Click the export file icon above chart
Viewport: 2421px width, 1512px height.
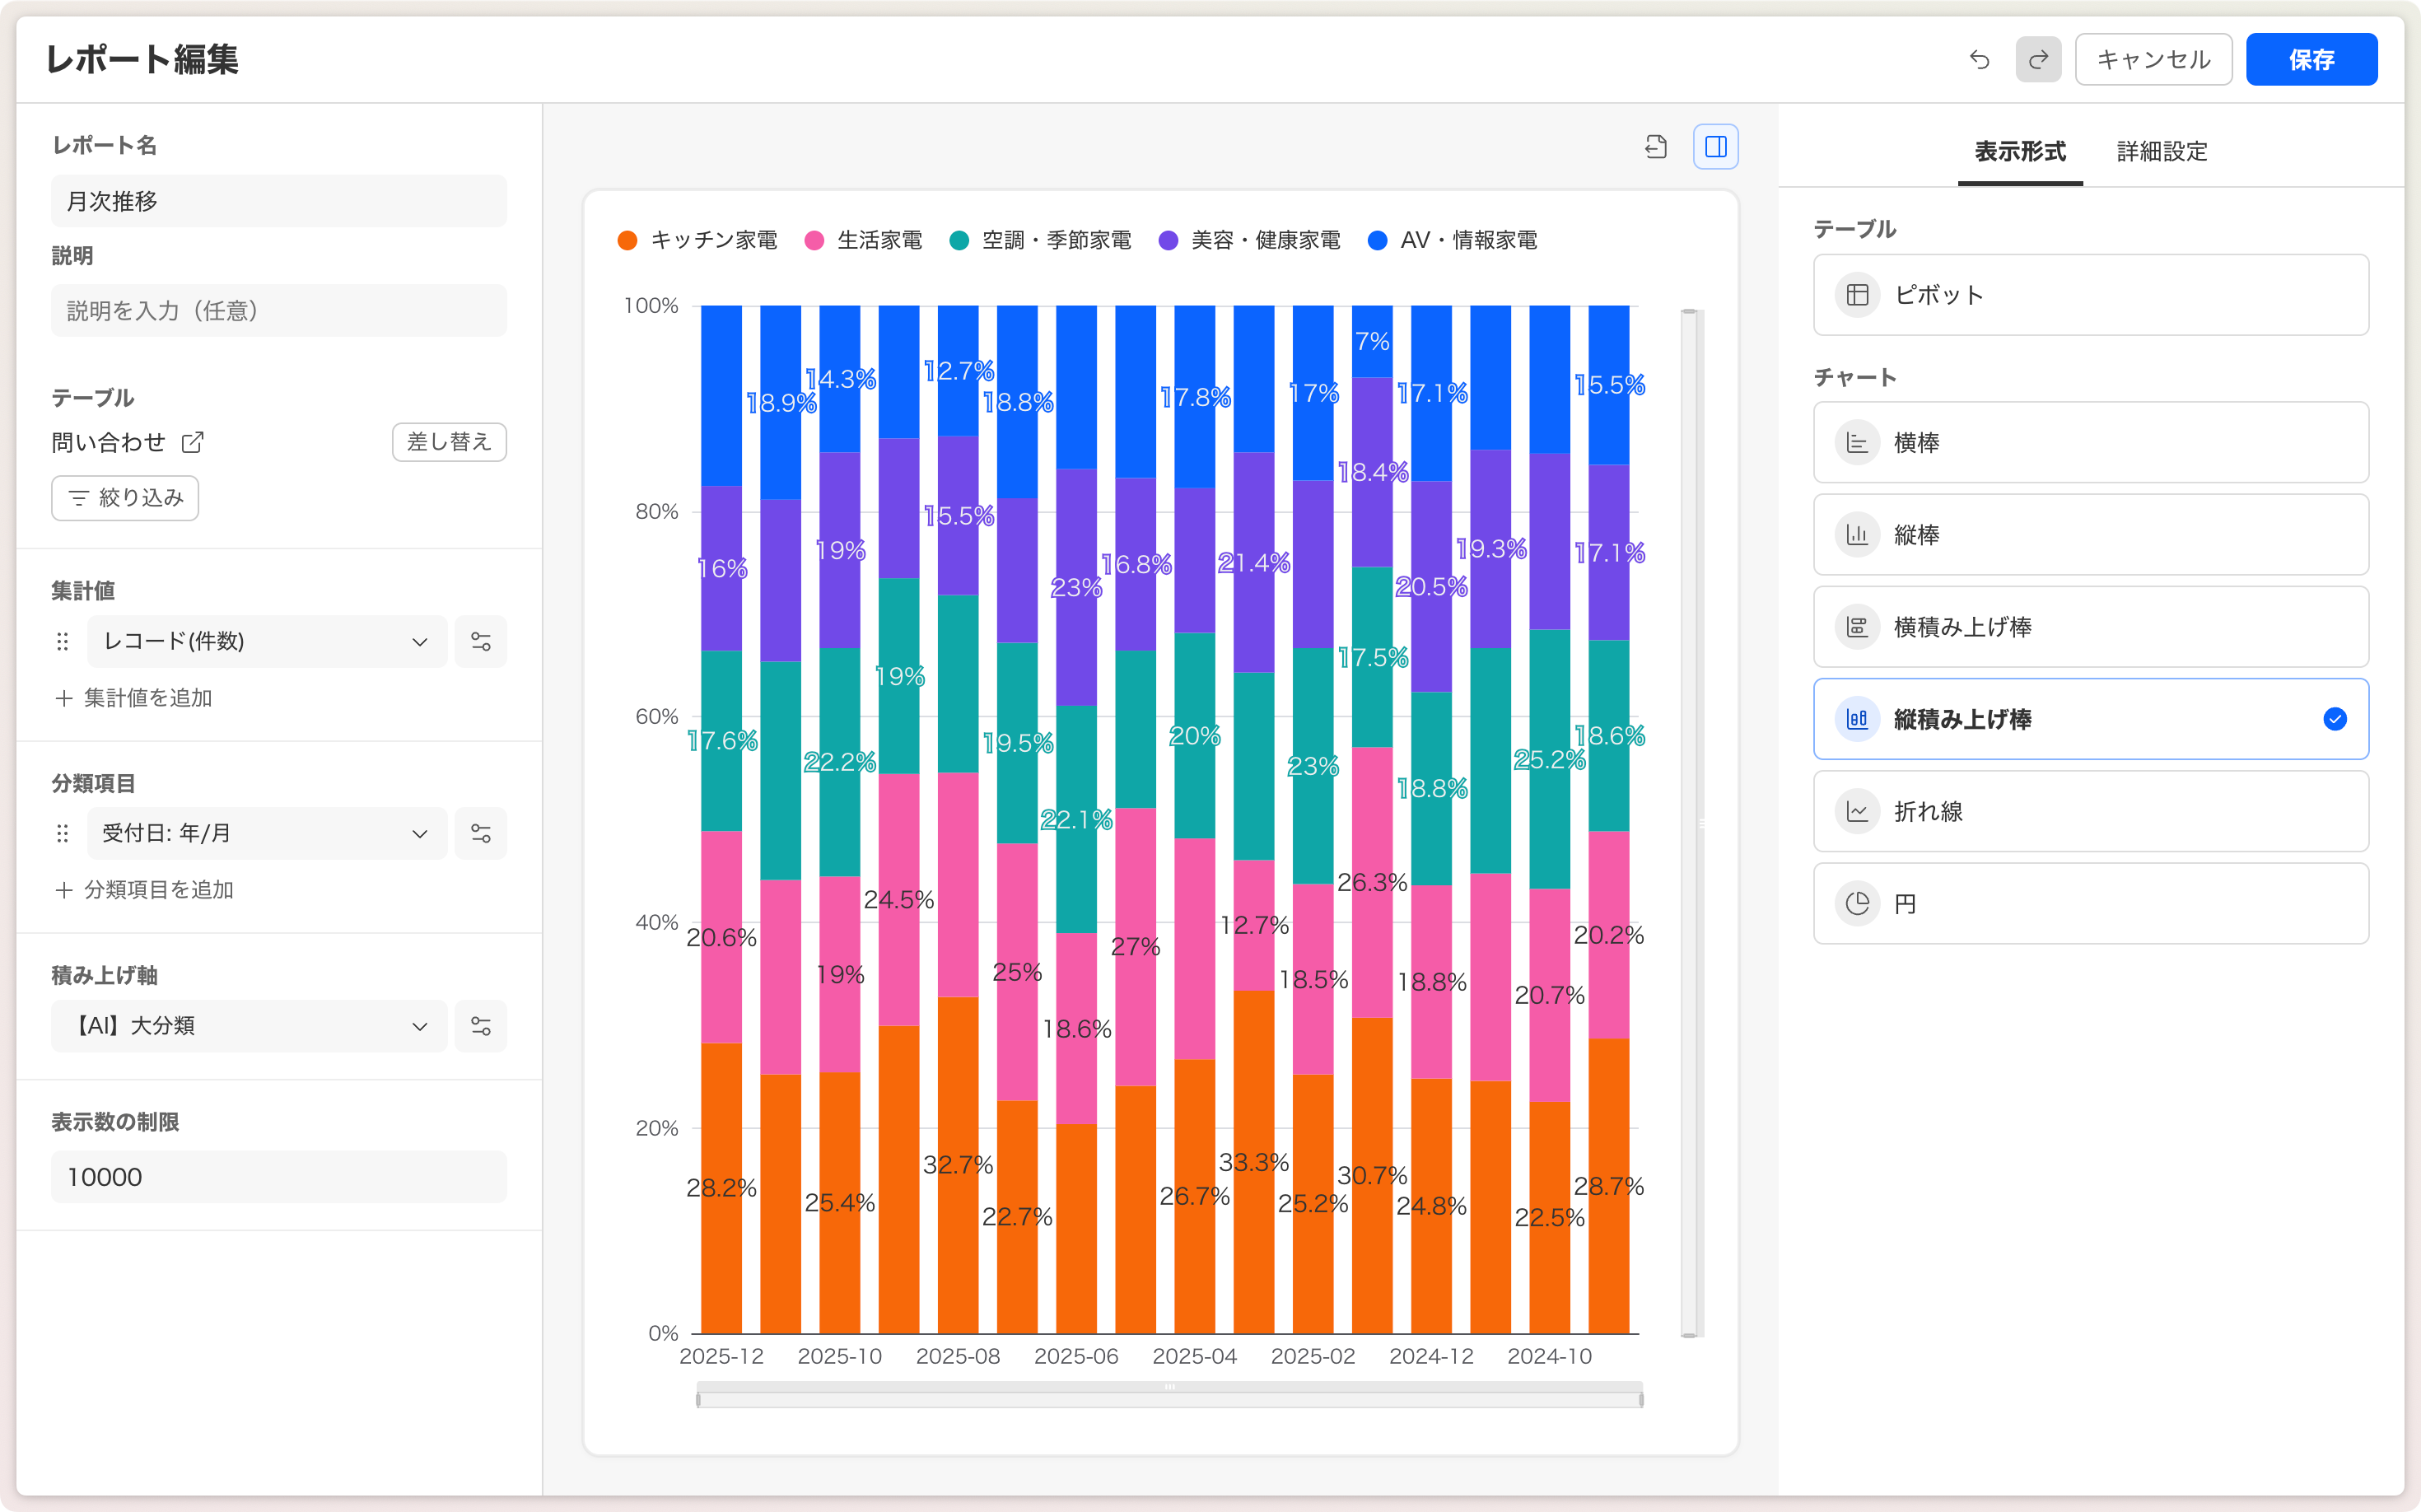click(1656, 147)
